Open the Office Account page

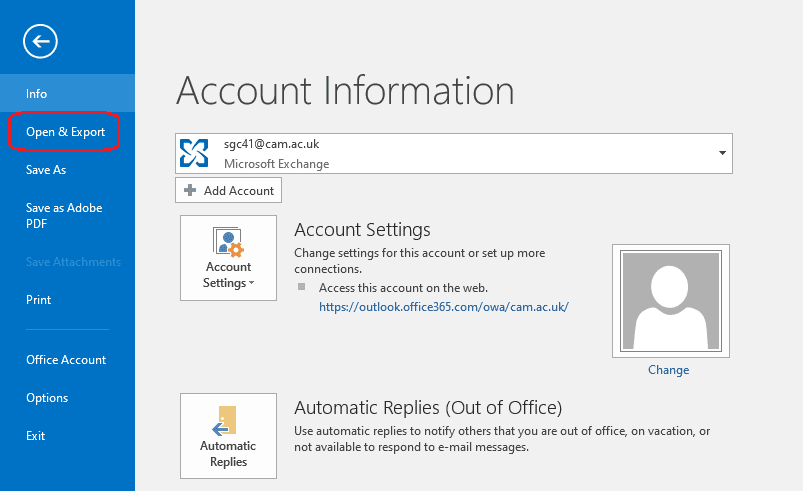[x=66, y=360]
